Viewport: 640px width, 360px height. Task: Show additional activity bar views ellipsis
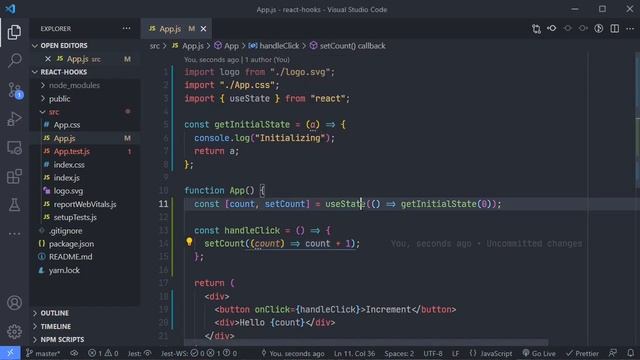pyautogui.click(x=14, y=234)
